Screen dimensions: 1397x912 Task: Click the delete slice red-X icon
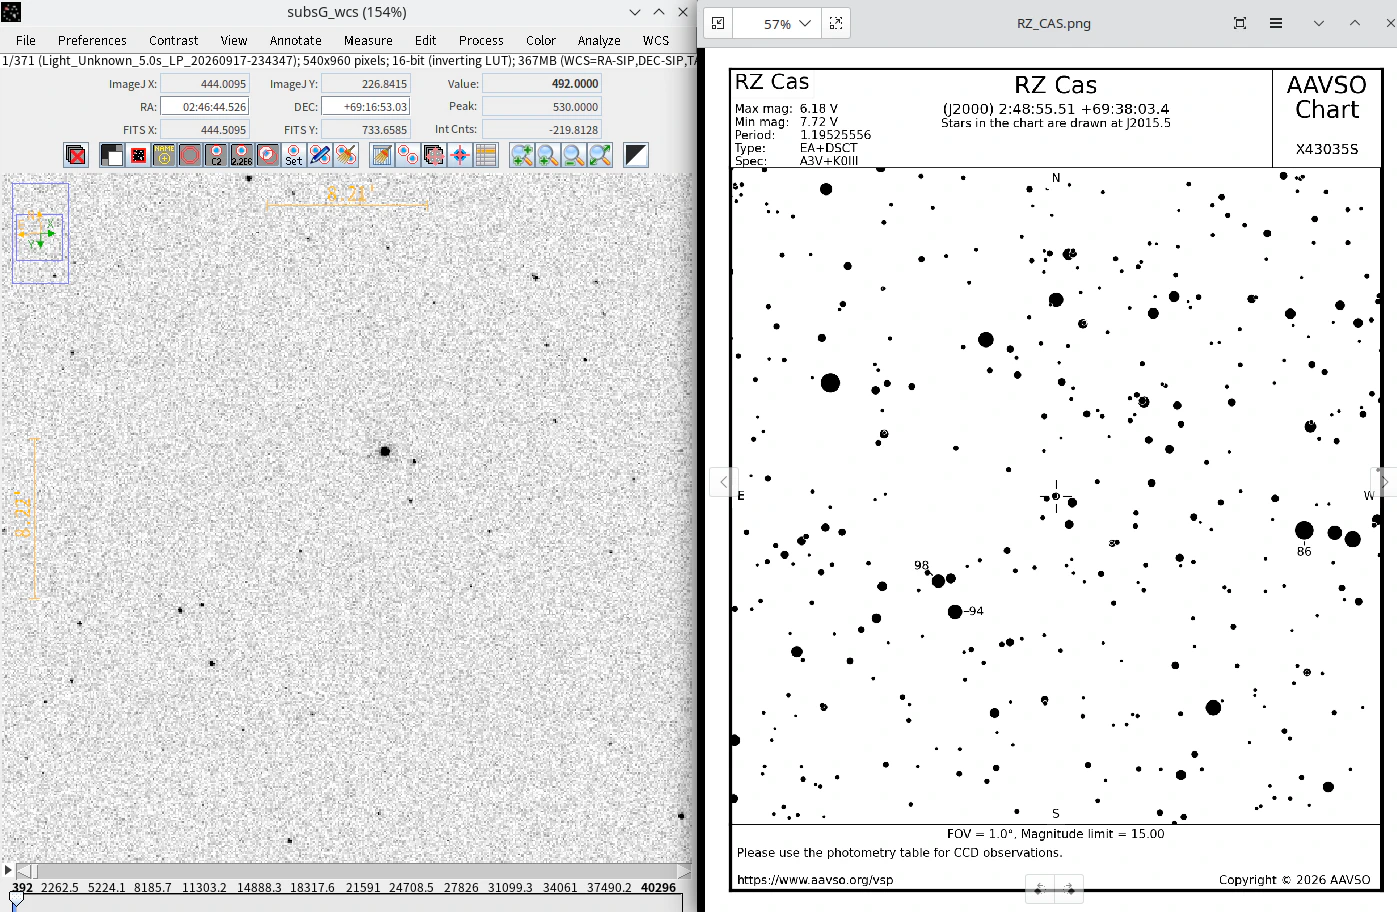click(x=76, y=155)
